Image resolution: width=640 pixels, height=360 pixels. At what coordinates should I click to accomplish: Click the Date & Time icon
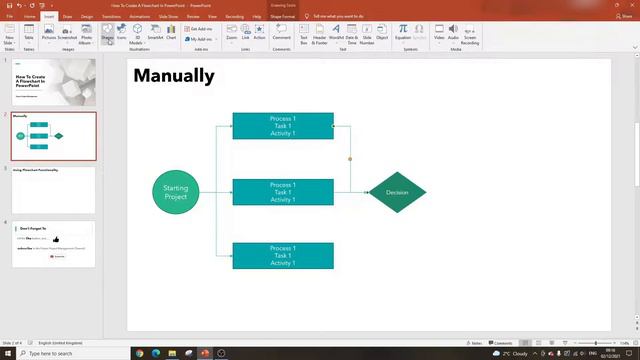tap(351, 34)
